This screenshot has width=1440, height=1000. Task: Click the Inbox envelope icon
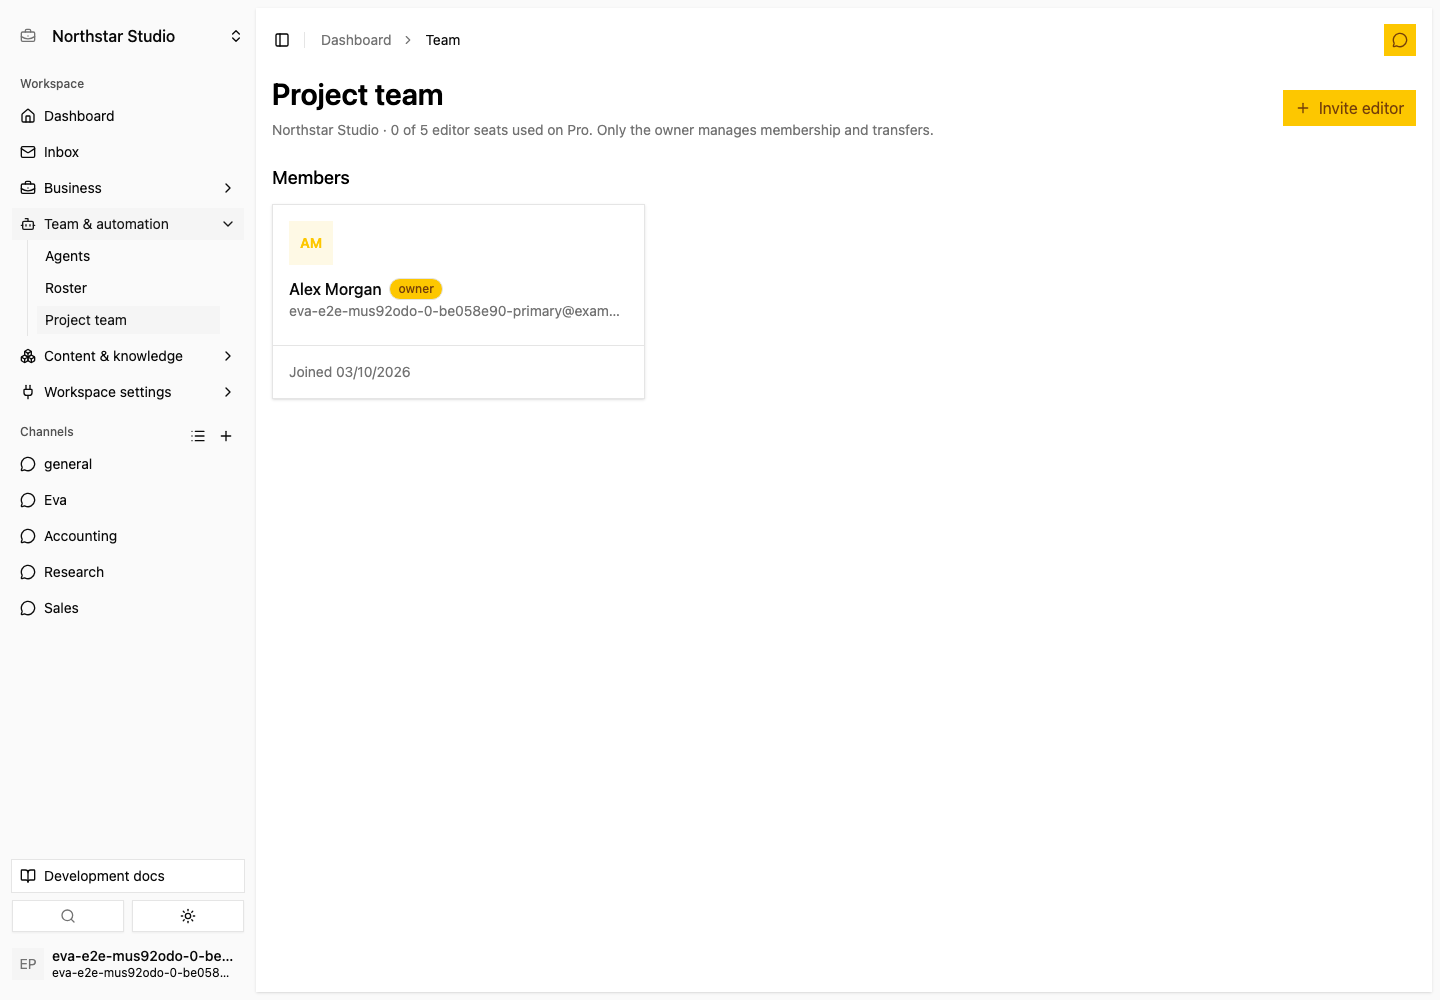tap(28, 152)
